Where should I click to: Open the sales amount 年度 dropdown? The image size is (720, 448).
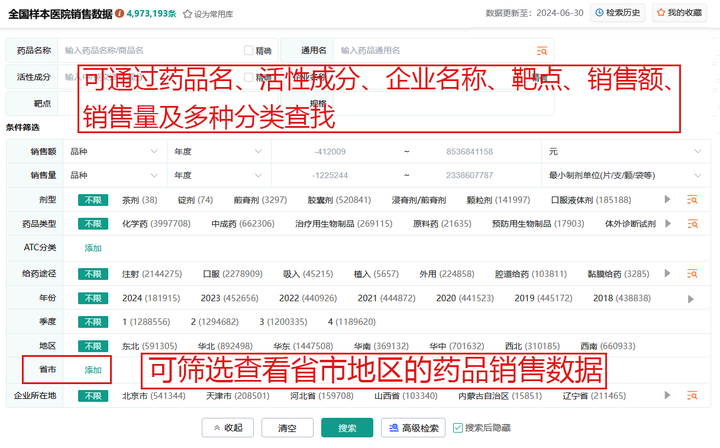click(x=219, y=151)
